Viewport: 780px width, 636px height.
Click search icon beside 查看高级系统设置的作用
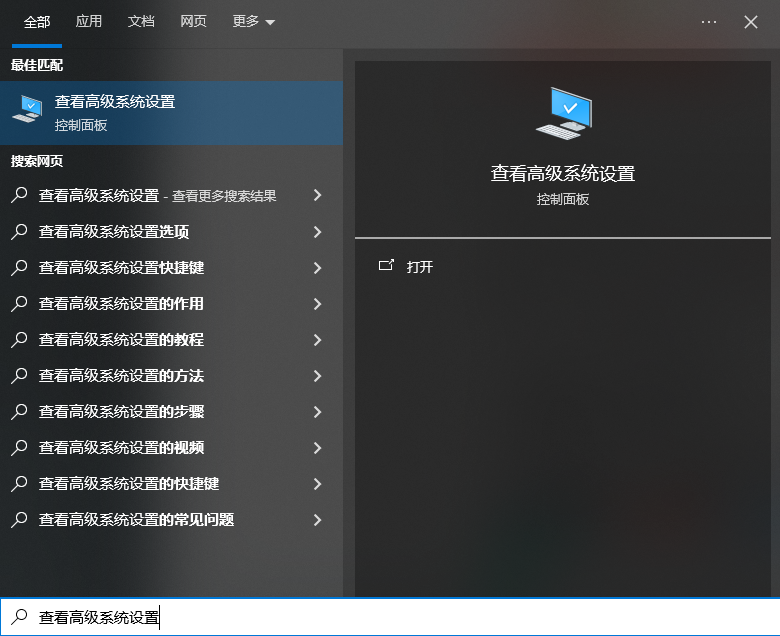(19, 303)
